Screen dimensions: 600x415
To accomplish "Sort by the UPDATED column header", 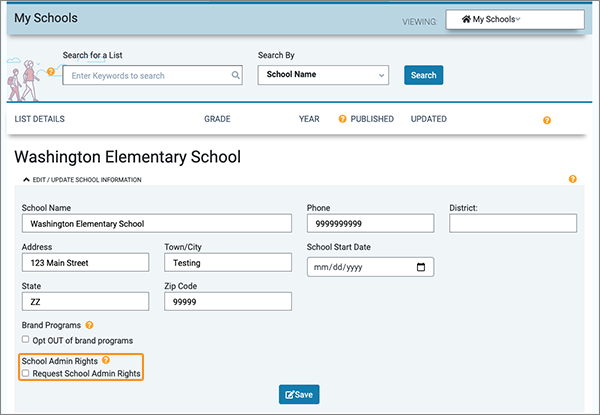I will tap(429, 119).
